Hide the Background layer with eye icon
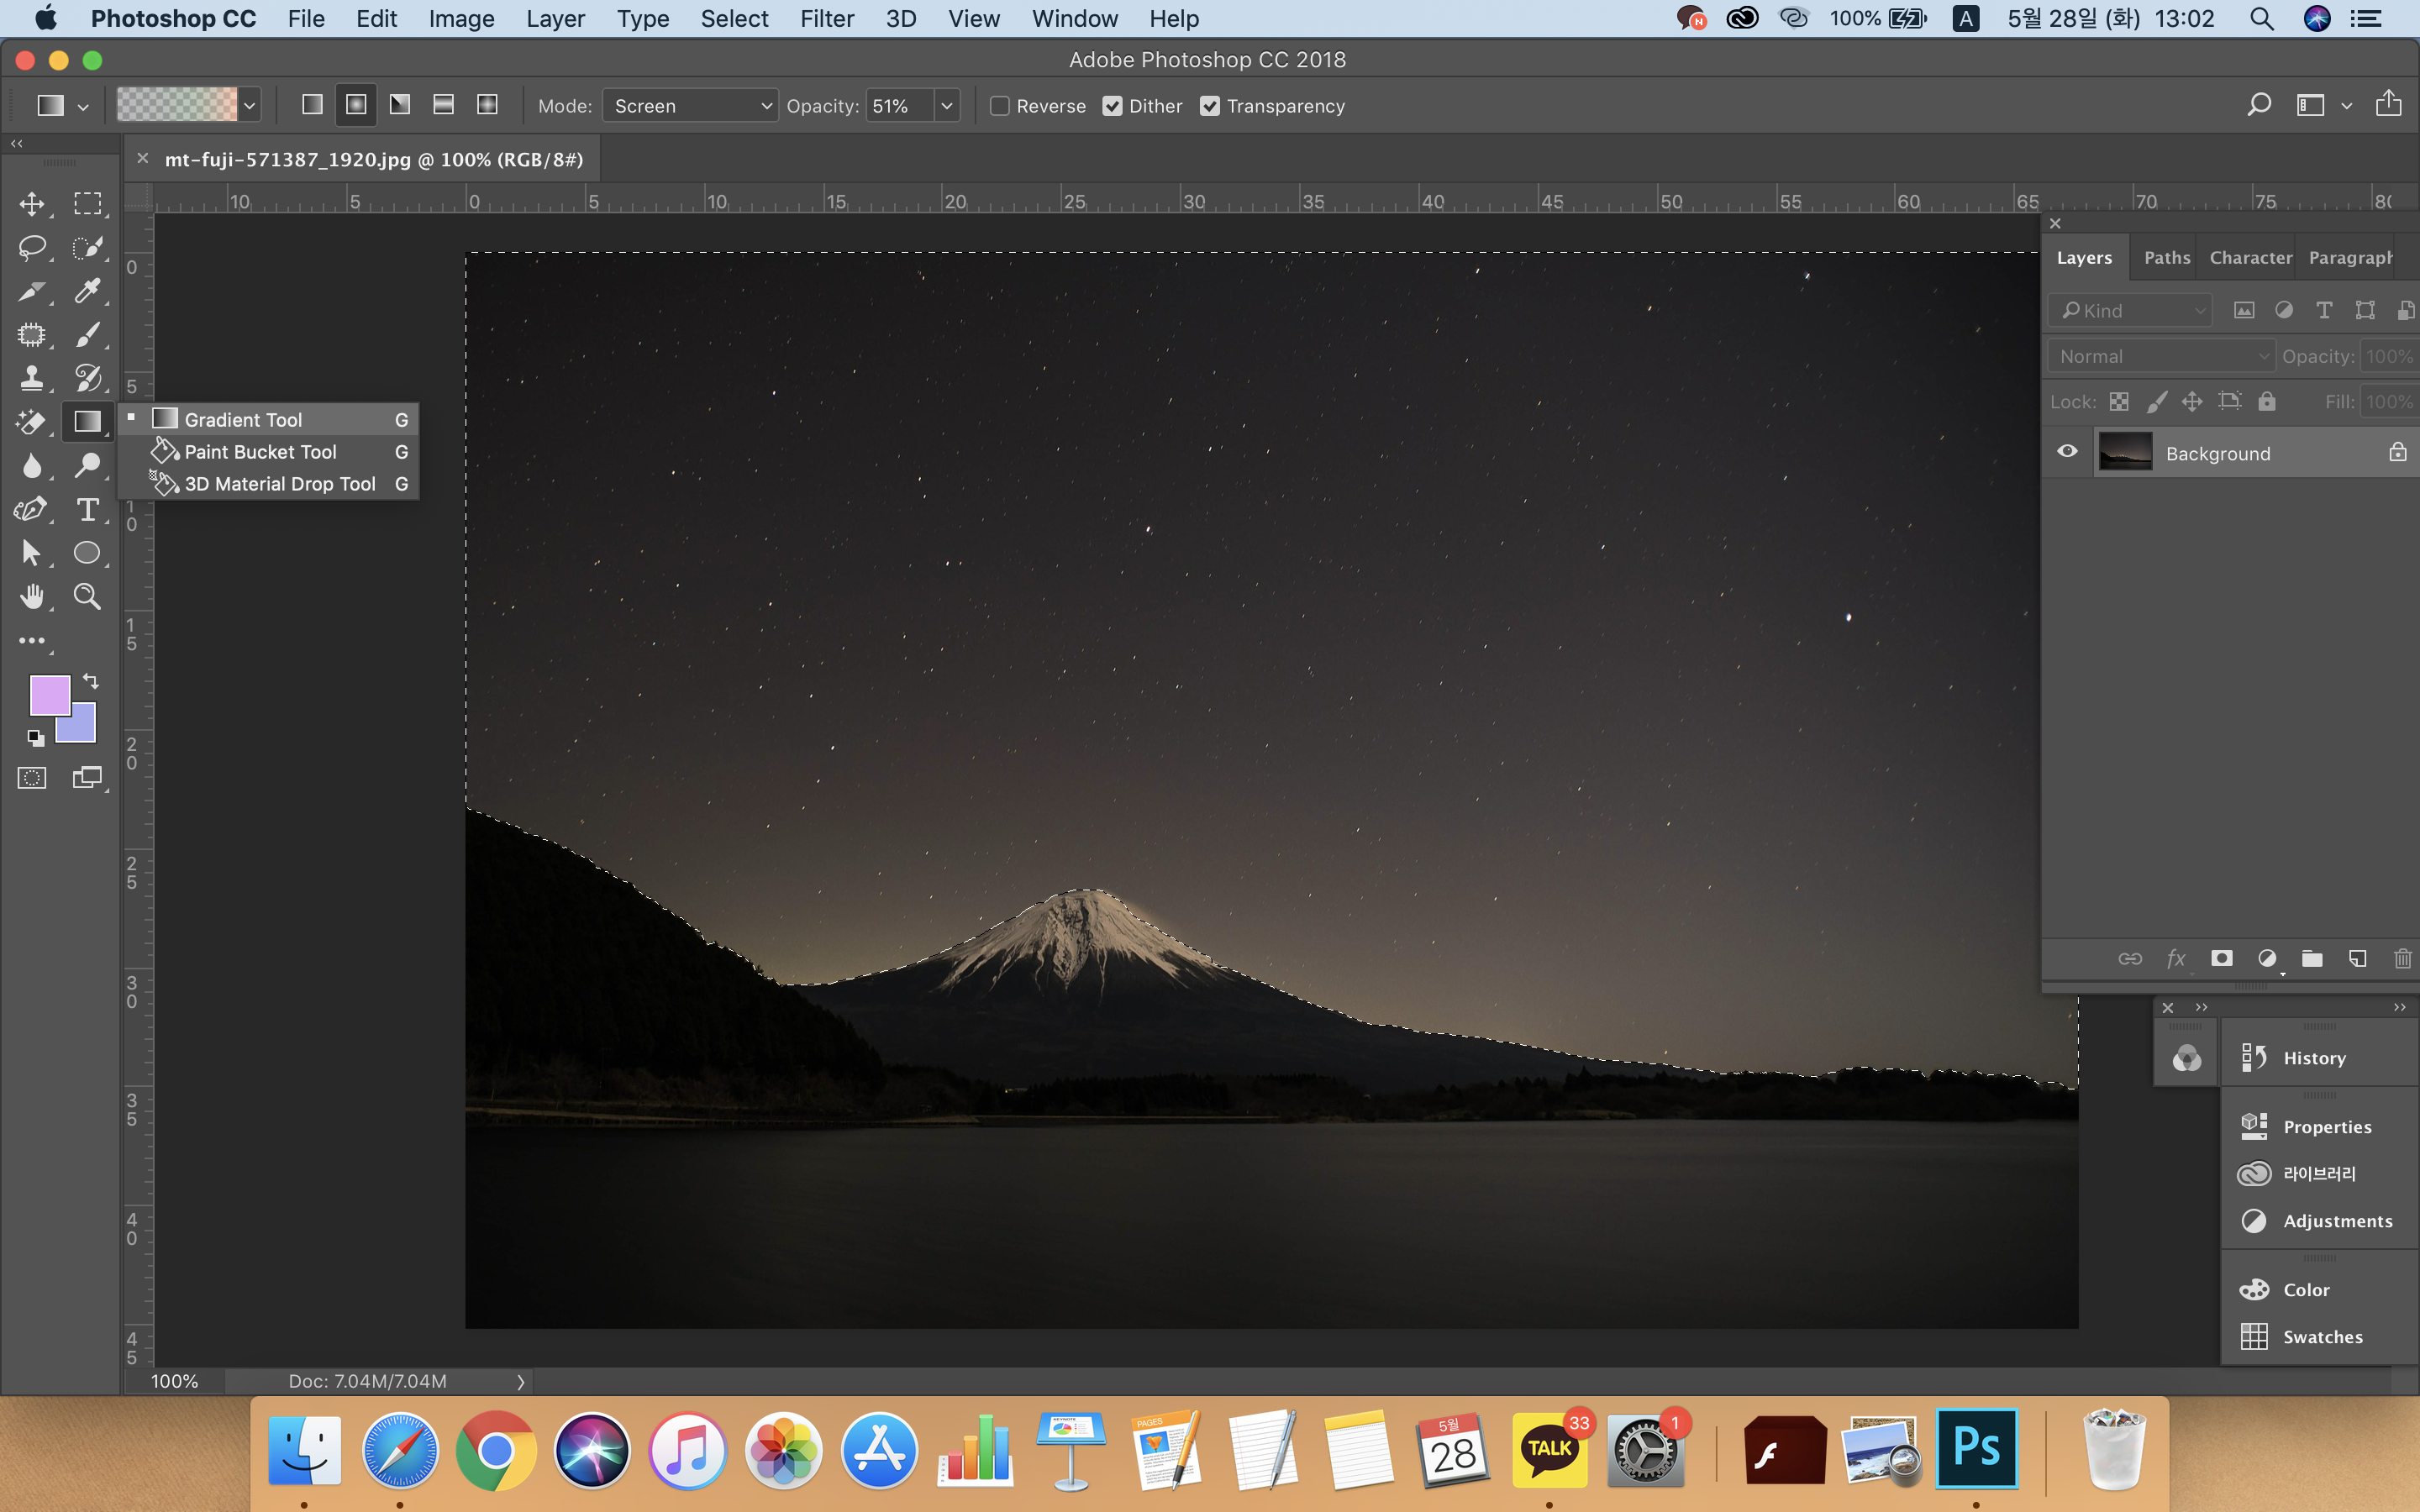Screen dimensions: 2420x1512 (x=2067, y=451)
